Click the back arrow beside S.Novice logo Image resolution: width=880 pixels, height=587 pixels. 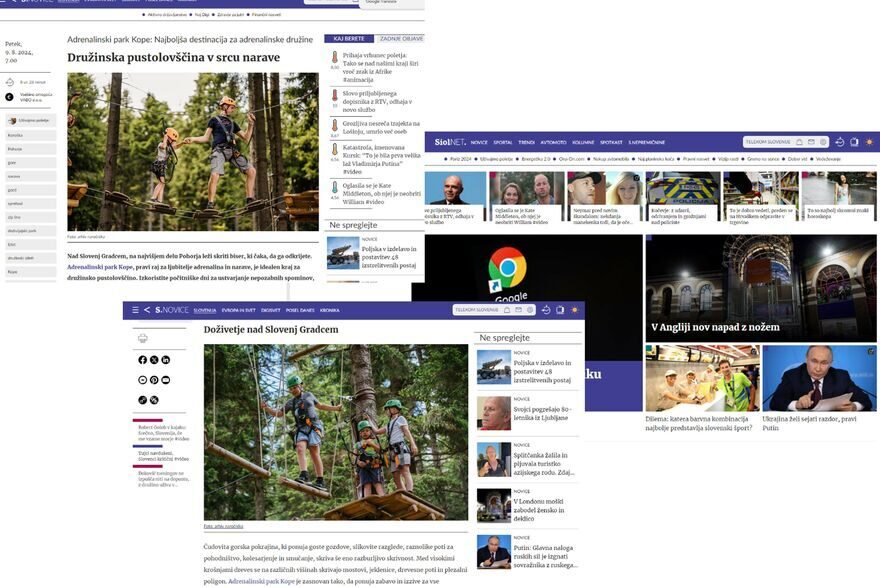[x=147, y=310]
